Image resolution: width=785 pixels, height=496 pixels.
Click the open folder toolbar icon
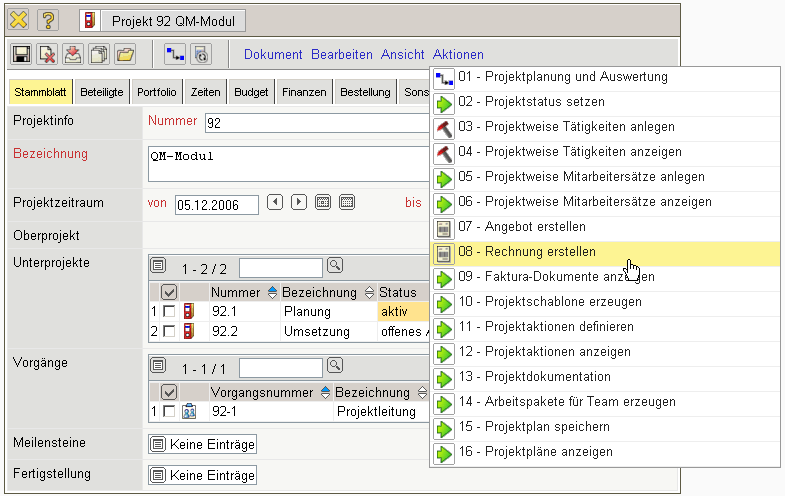point(125,55)
